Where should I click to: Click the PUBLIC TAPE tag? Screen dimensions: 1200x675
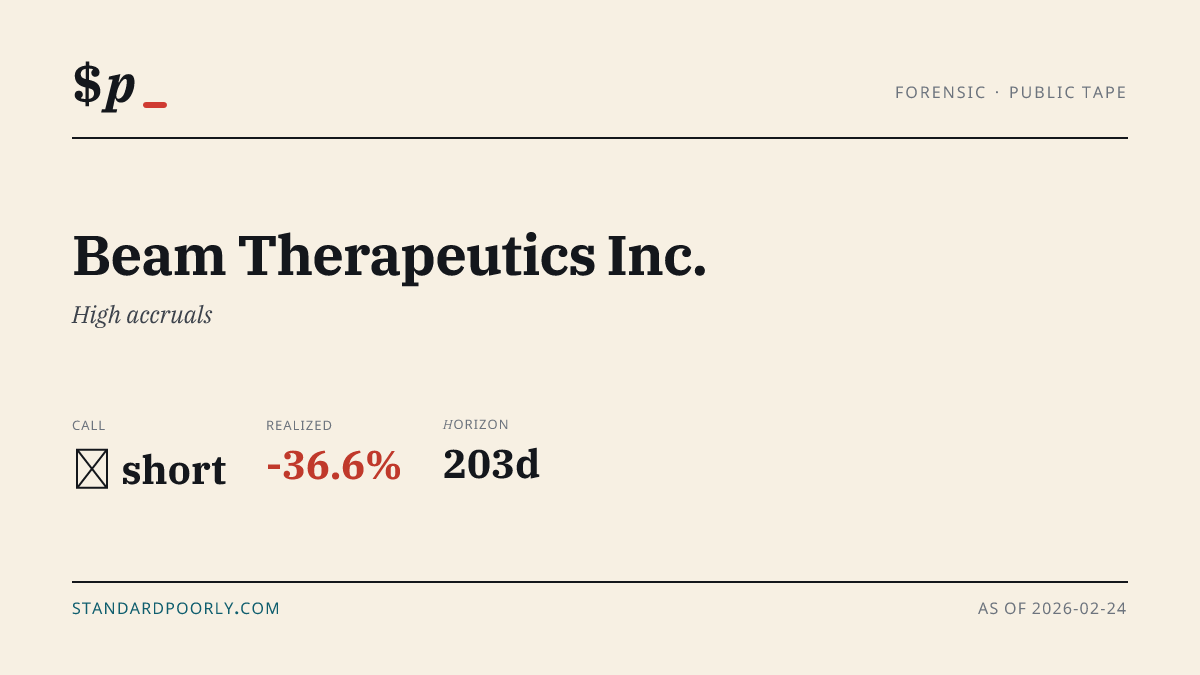1068,93
